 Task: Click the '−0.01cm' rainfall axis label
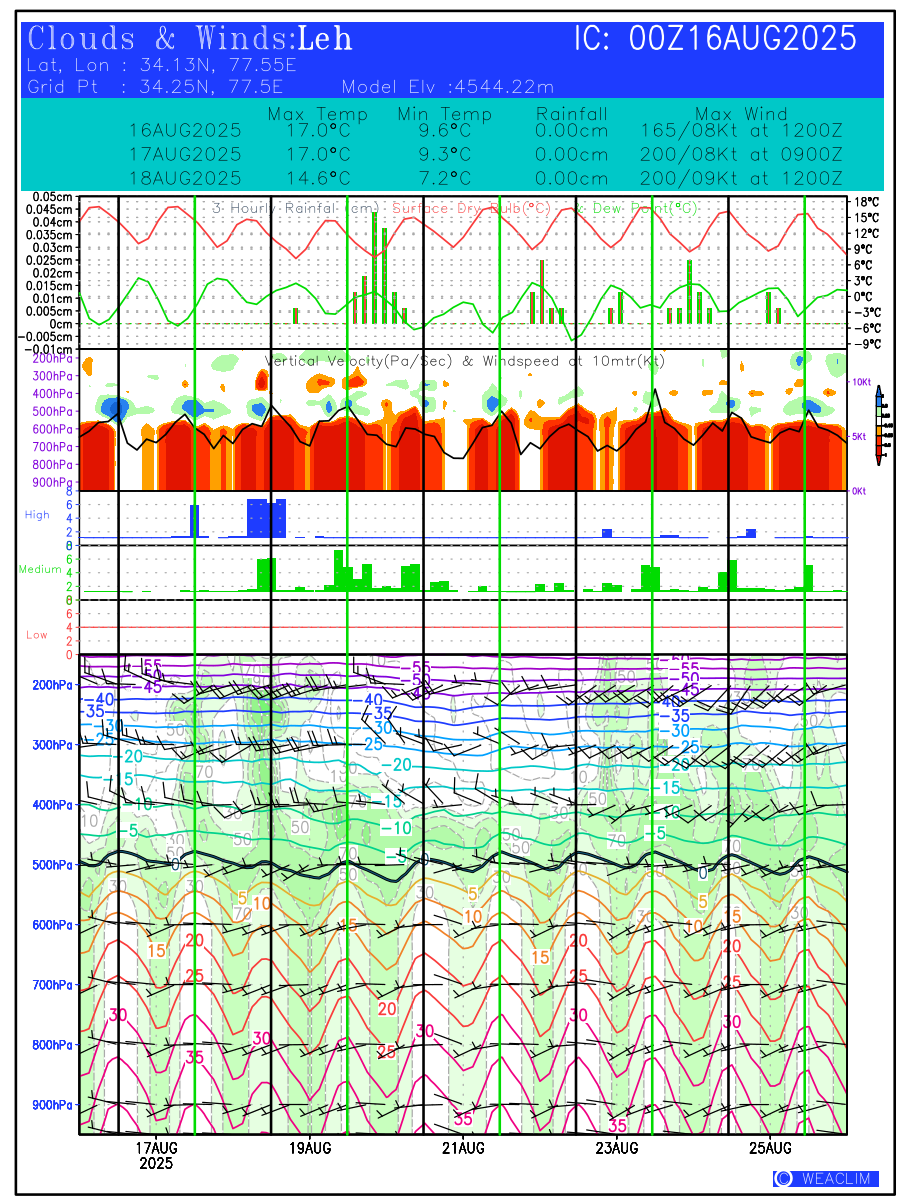[48, 349]
